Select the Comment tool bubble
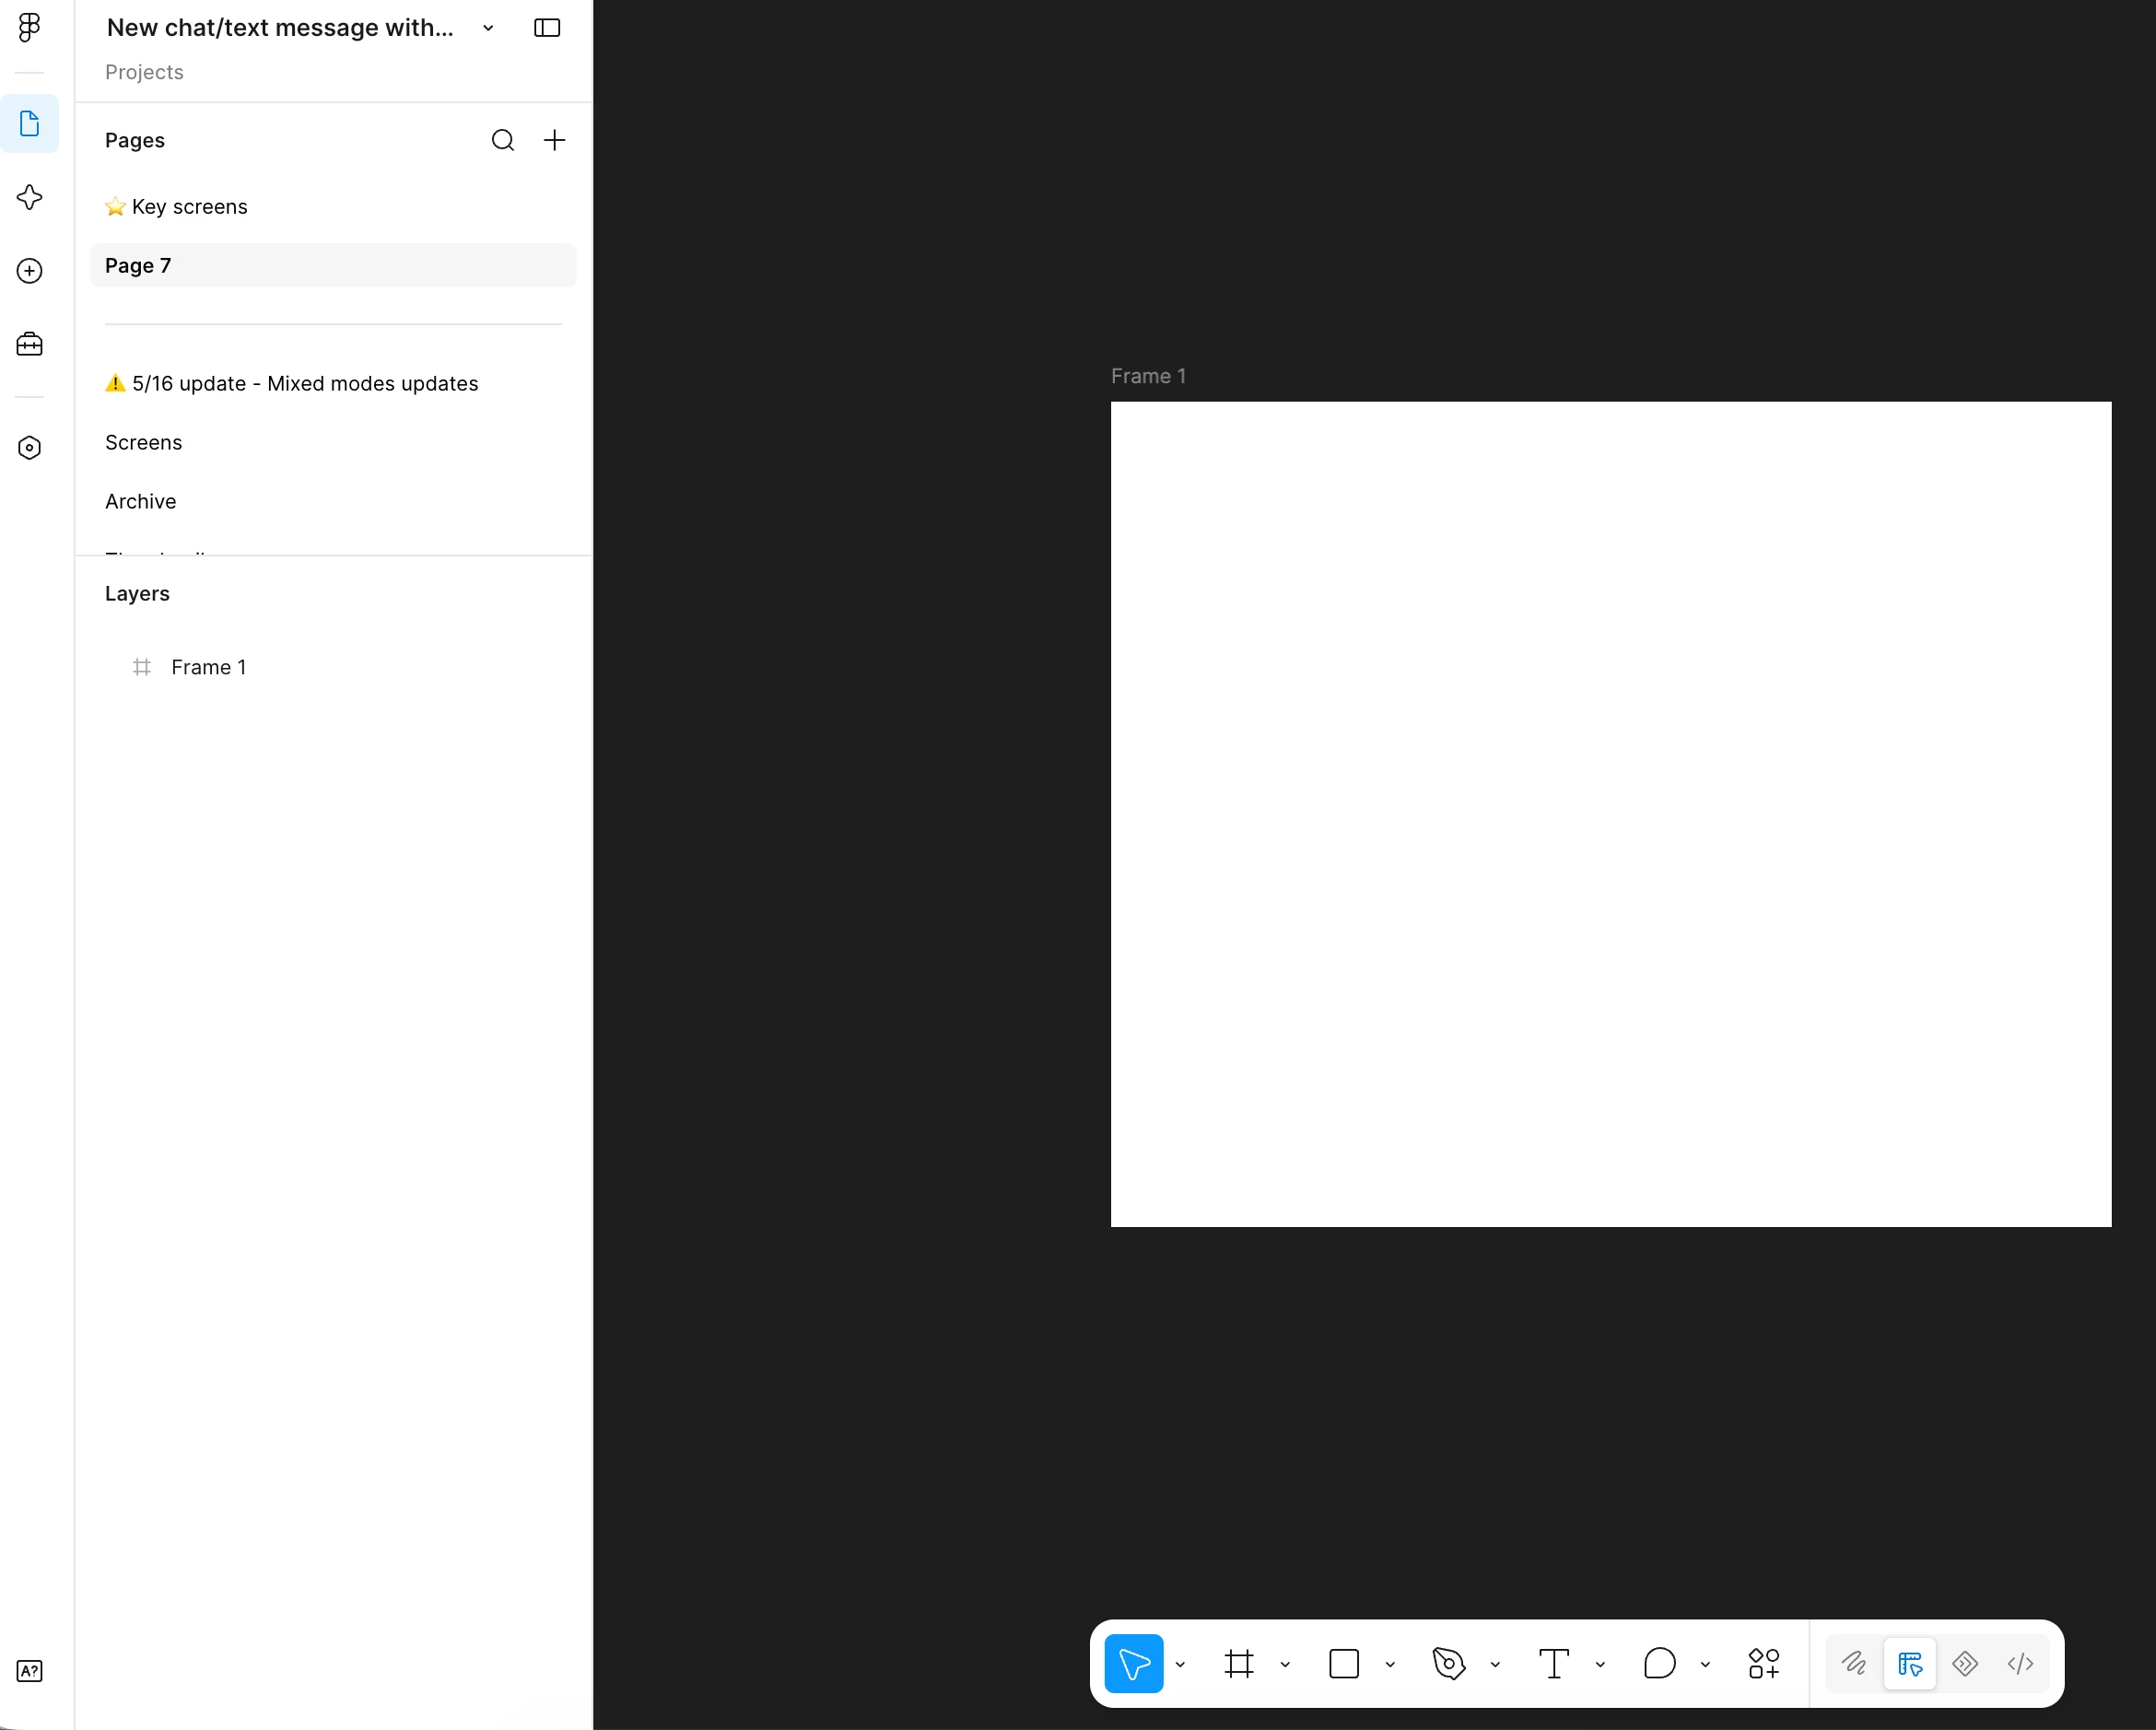This screenshot has height=1730, width=2156. (1659, 1664)
